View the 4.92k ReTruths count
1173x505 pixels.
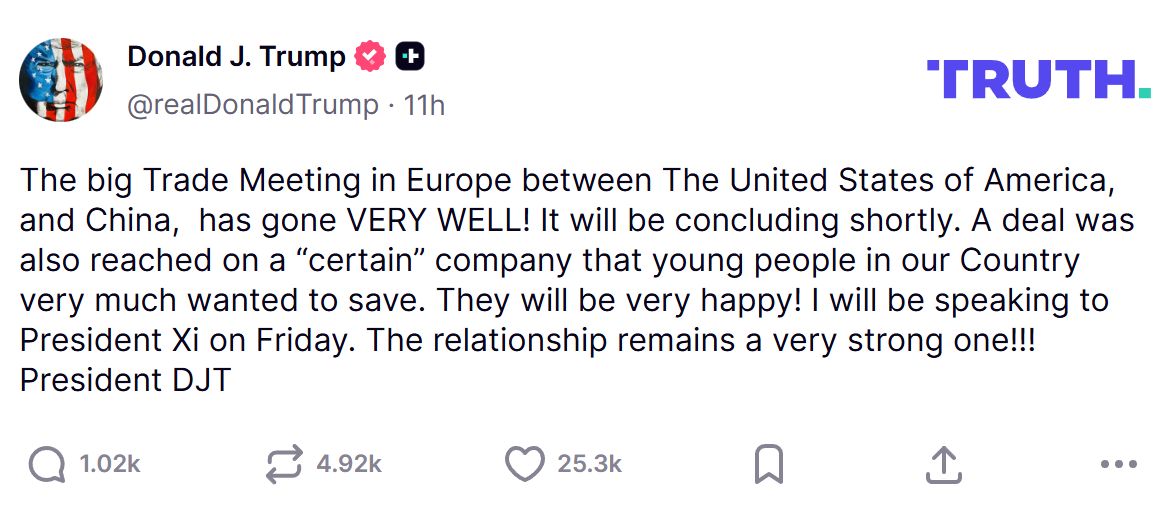coord(349,464)
